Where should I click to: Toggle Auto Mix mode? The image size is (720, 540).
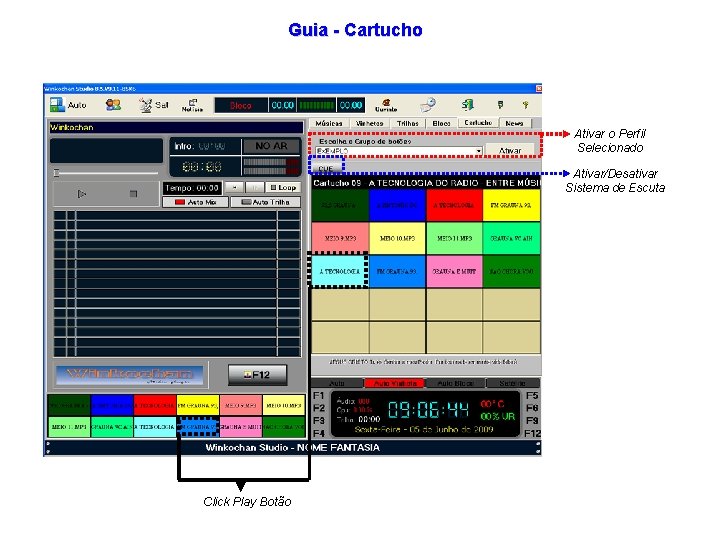coord(196,202)
